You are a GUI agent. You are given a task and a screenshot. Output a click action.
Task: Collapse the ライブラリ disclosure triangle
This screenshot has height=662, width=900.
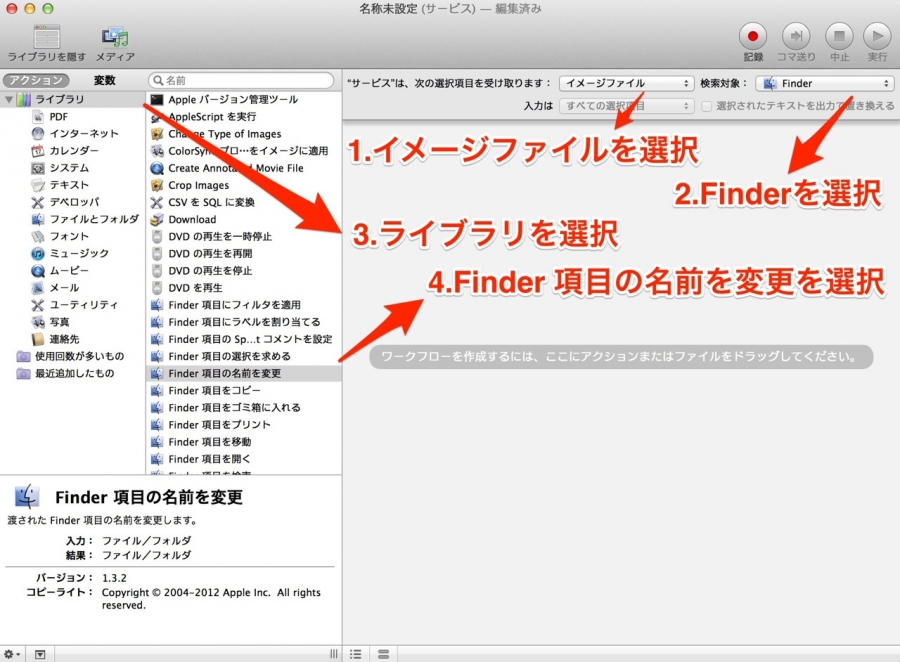point(9,99)
